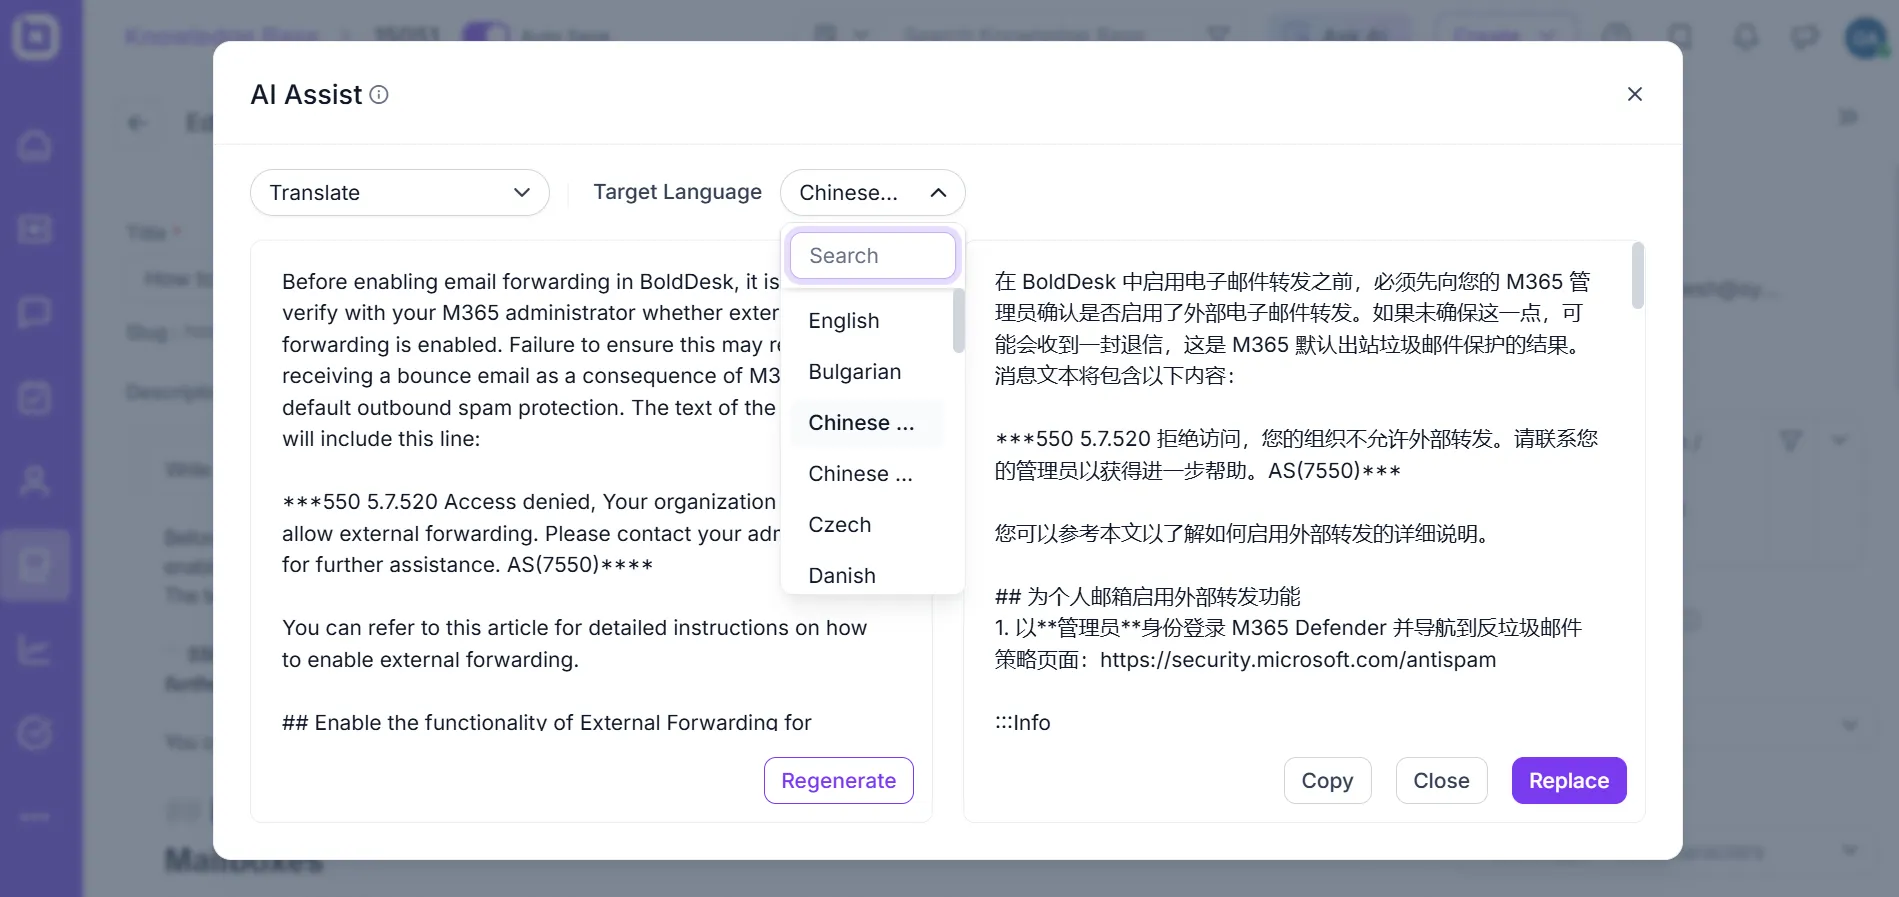1899x897 pixels.
Task: Select Bulgarian from language list
Action: pos(855,372)
